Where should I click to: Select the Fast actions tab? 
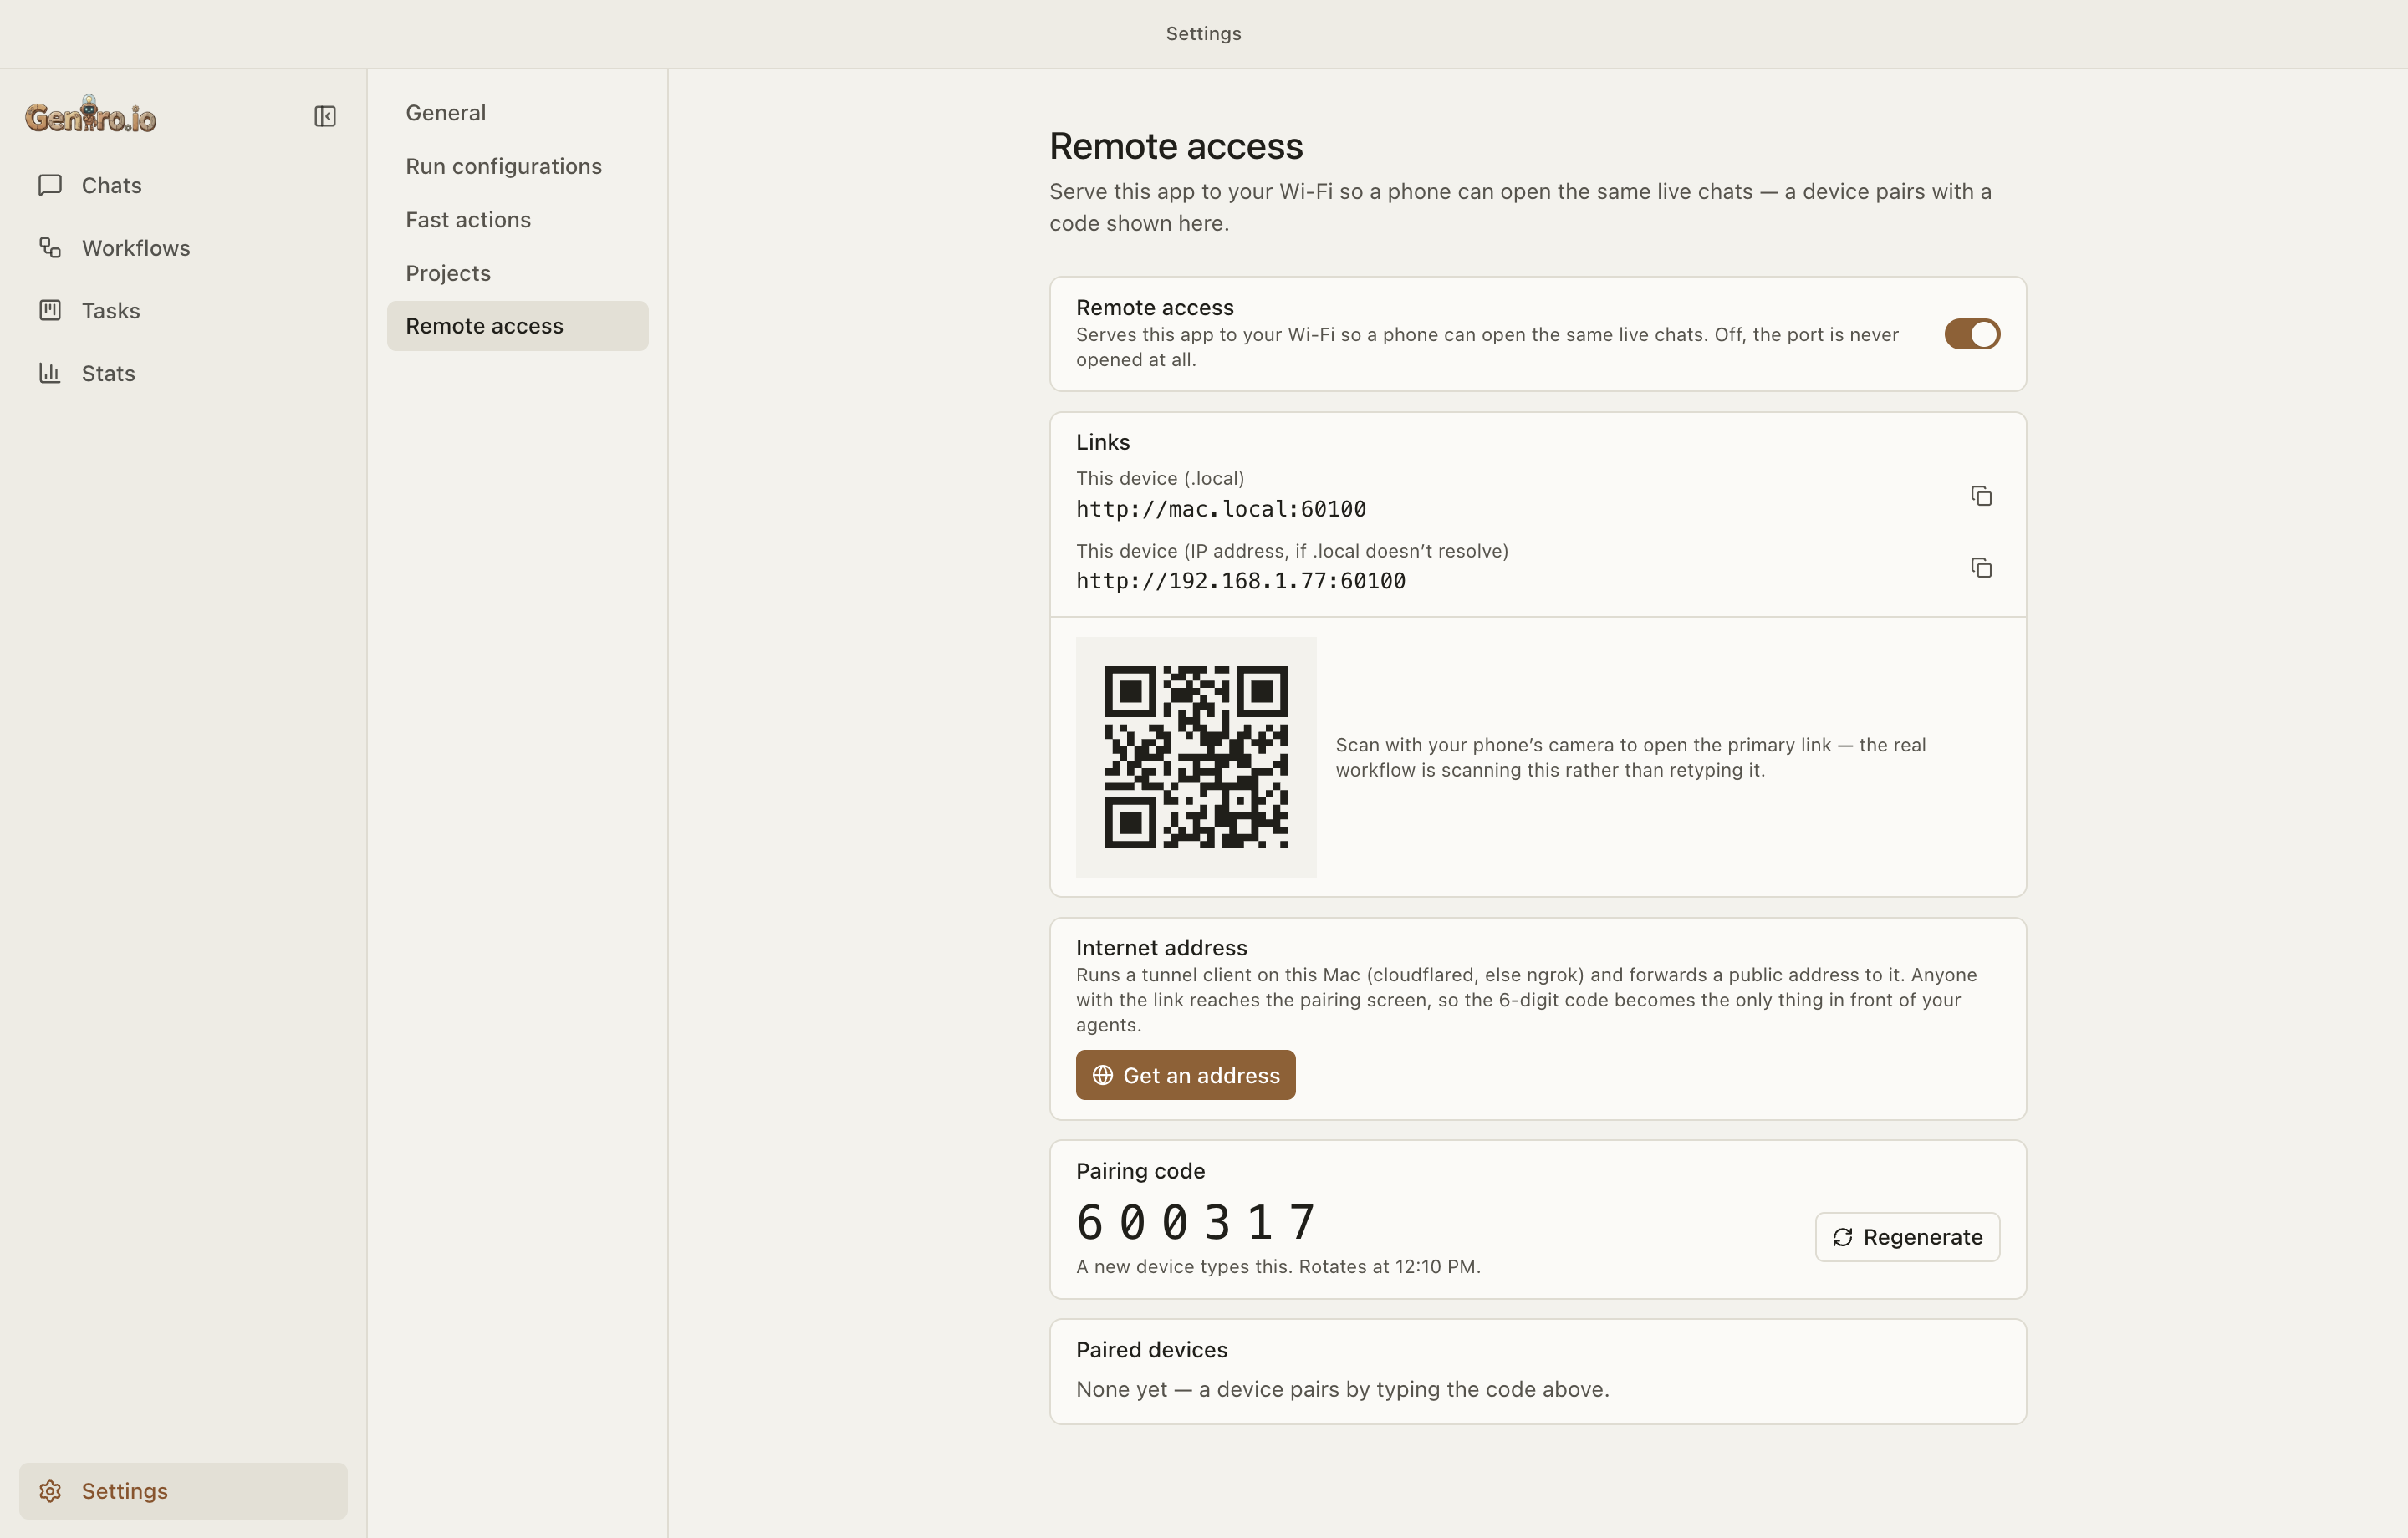pyautogui.click(x=517, y=220)
